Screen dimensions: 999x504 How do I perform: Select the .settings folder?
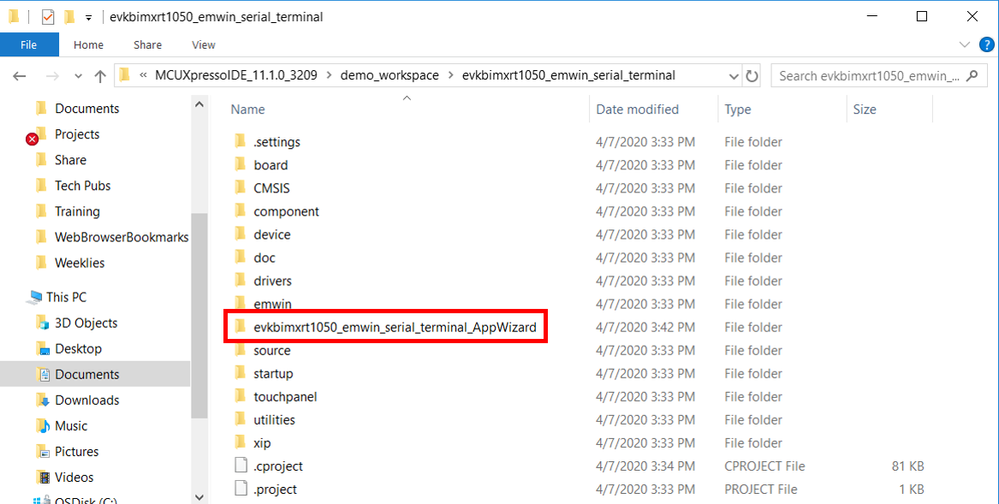pyautogui.click(x=277, y=142)
